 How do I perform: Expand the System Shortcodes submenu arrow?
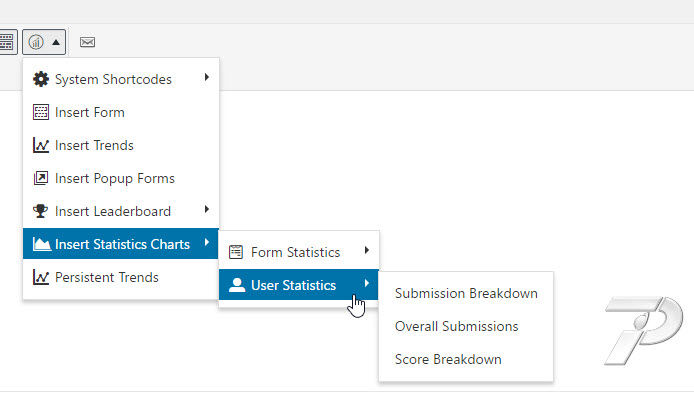[207, 77]
